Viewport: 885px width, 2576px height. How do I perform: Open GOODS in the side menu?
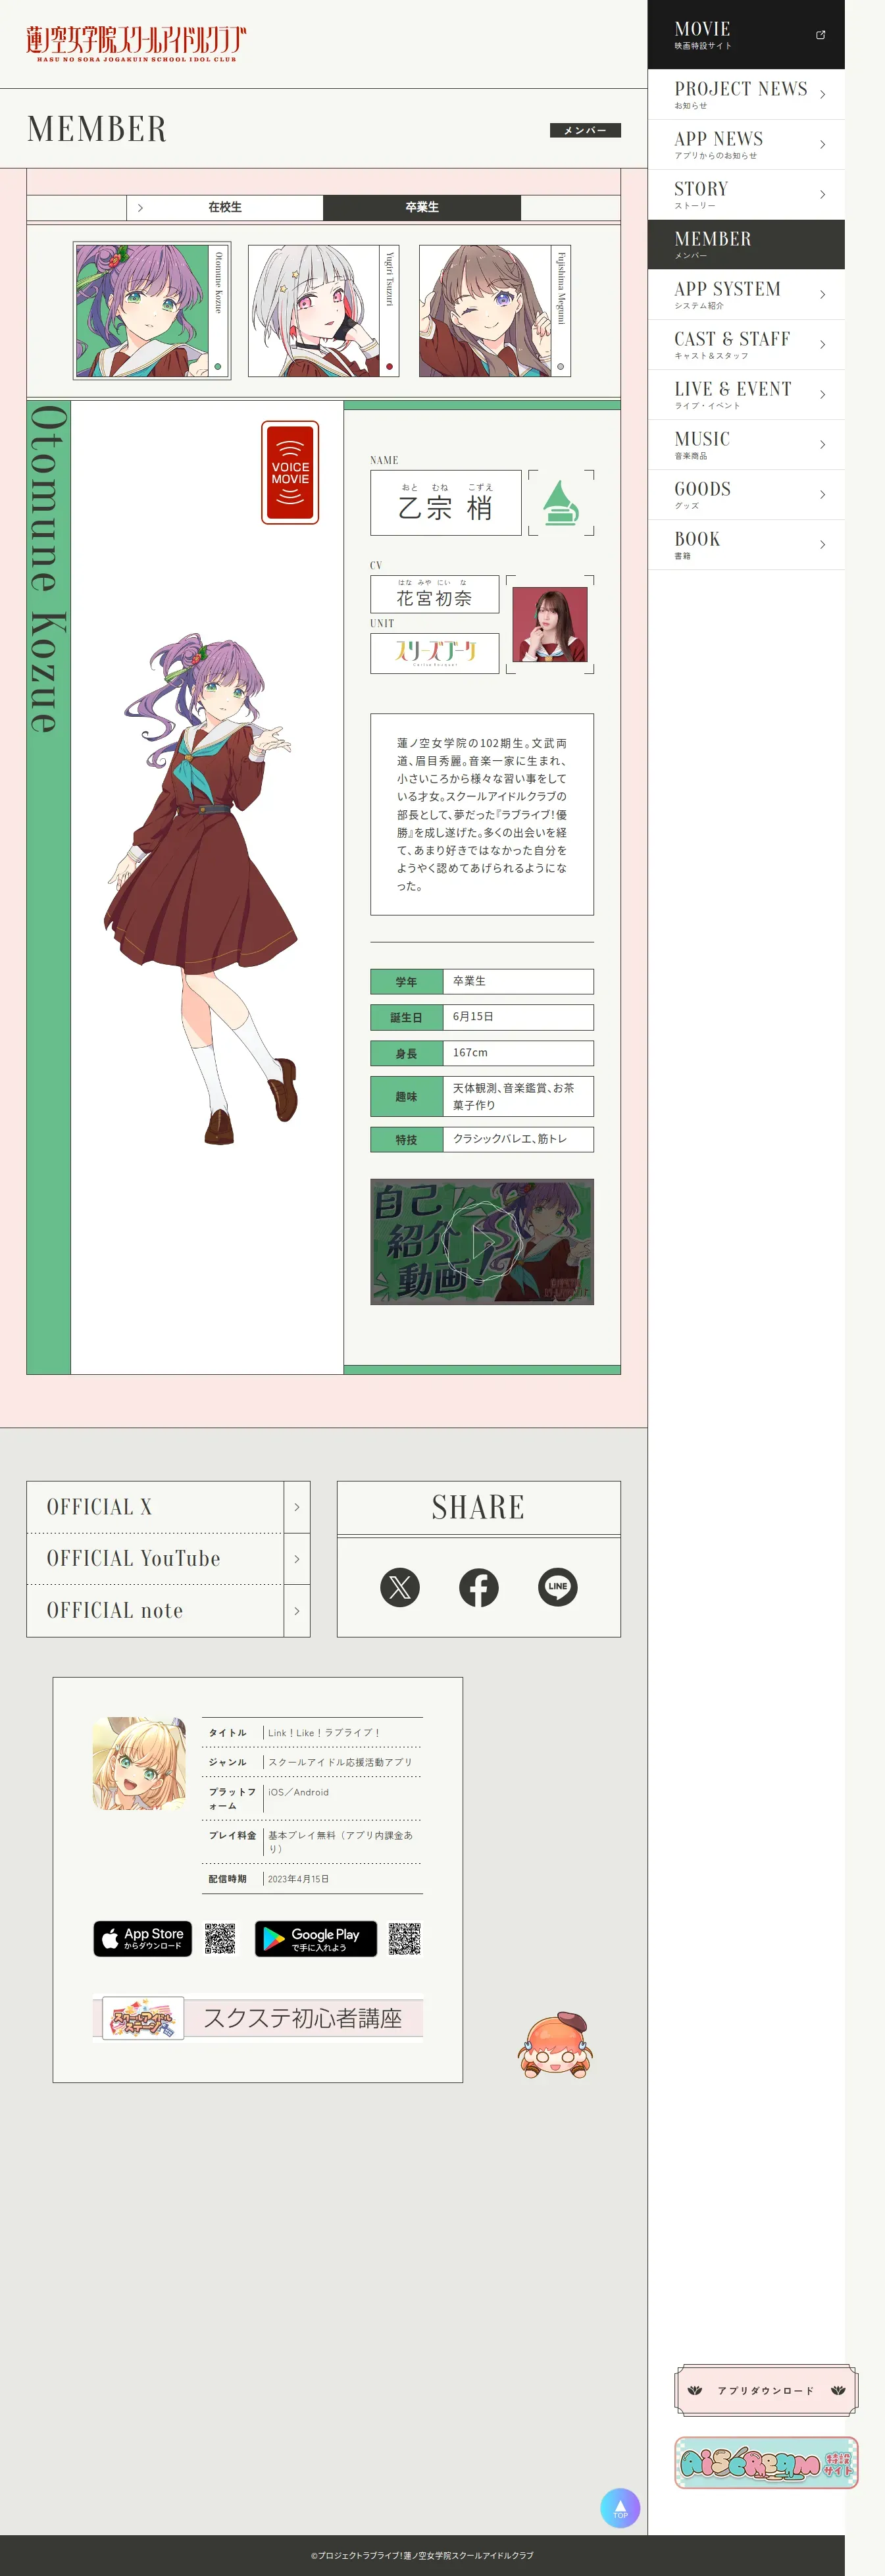746,494
